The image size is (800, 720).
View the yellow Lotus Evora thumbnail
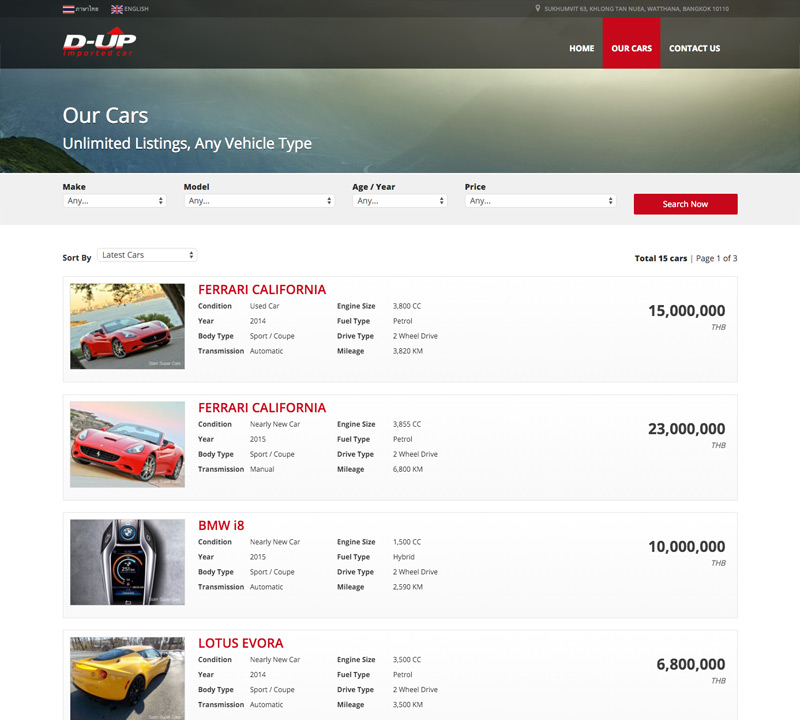coord(128,678)
